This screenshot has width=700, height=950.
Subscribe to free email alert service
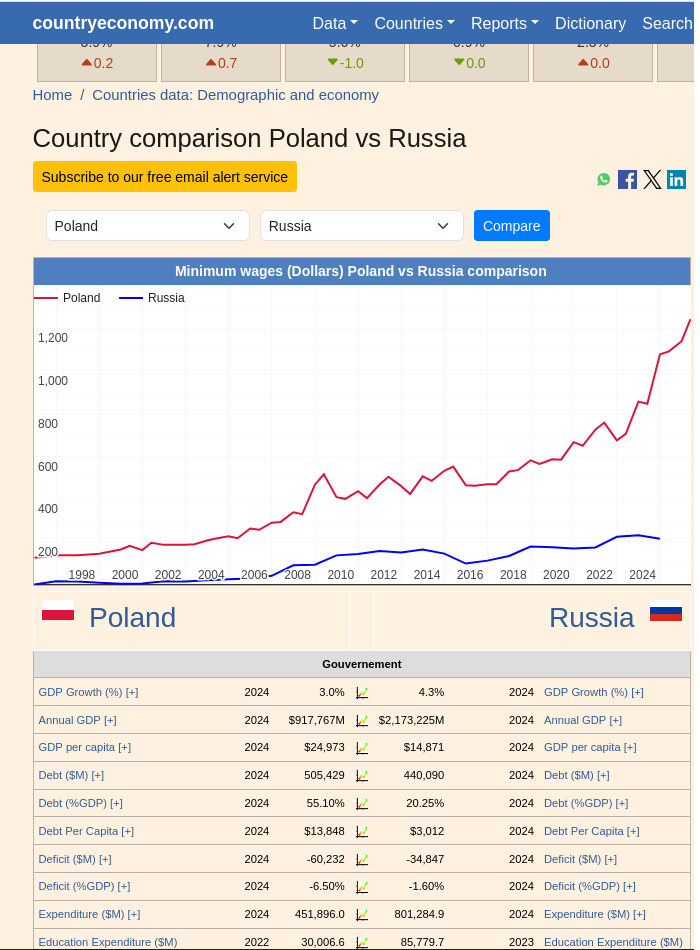coord(165,177)
